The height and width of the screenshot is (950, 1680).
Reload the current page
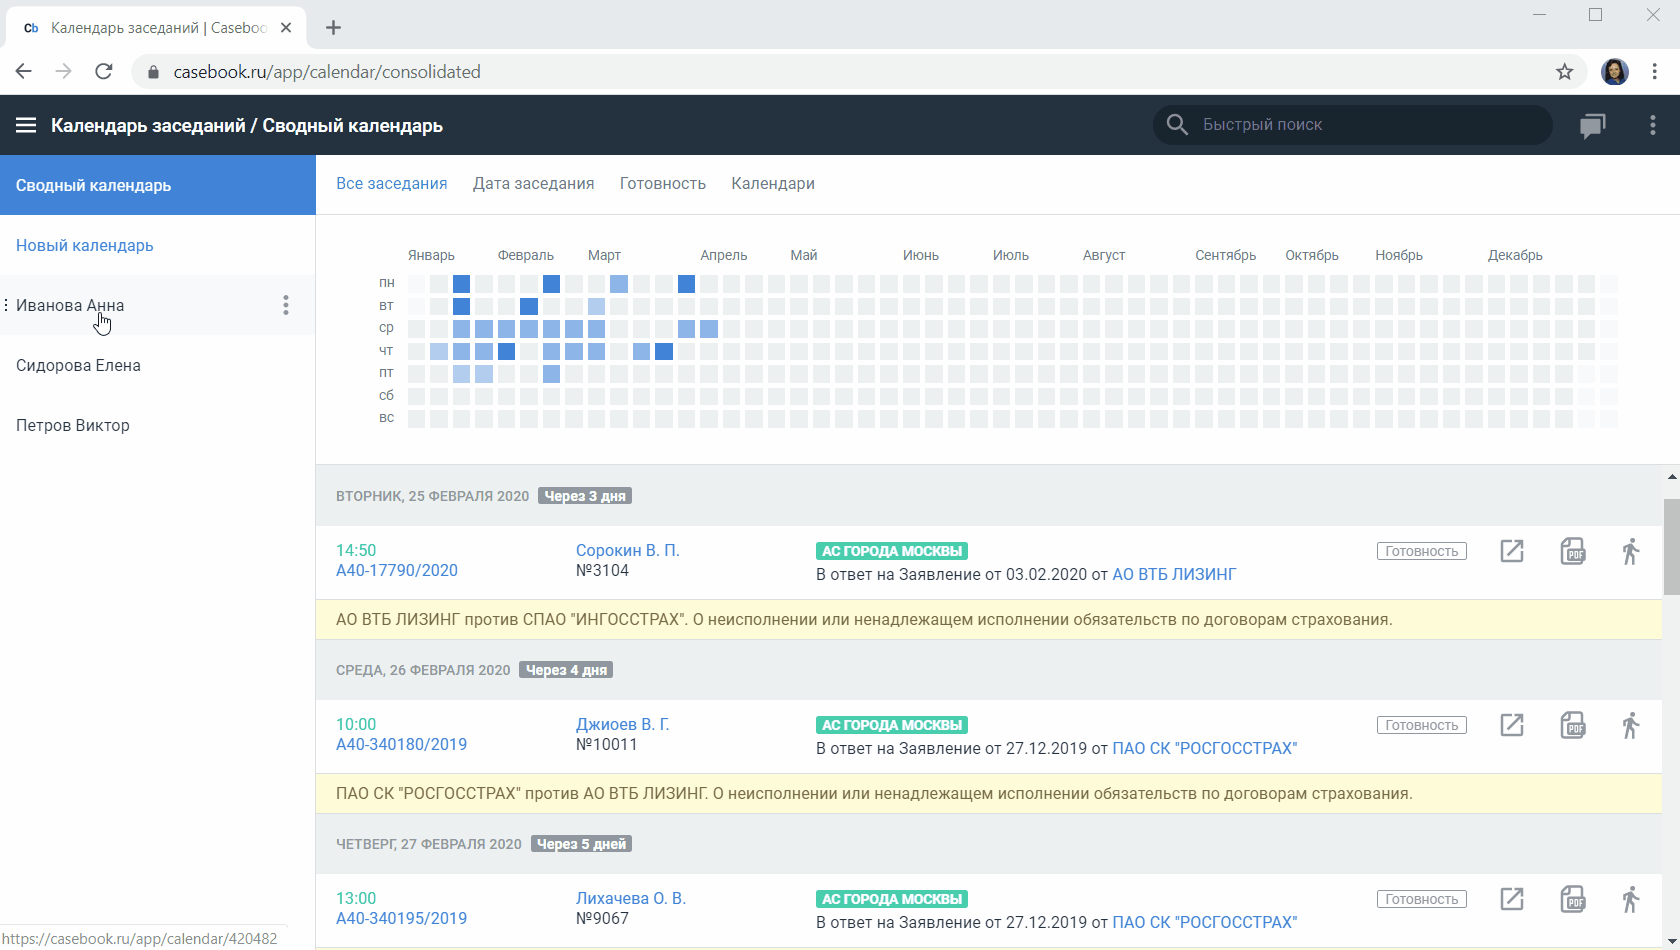click(104, 72)
